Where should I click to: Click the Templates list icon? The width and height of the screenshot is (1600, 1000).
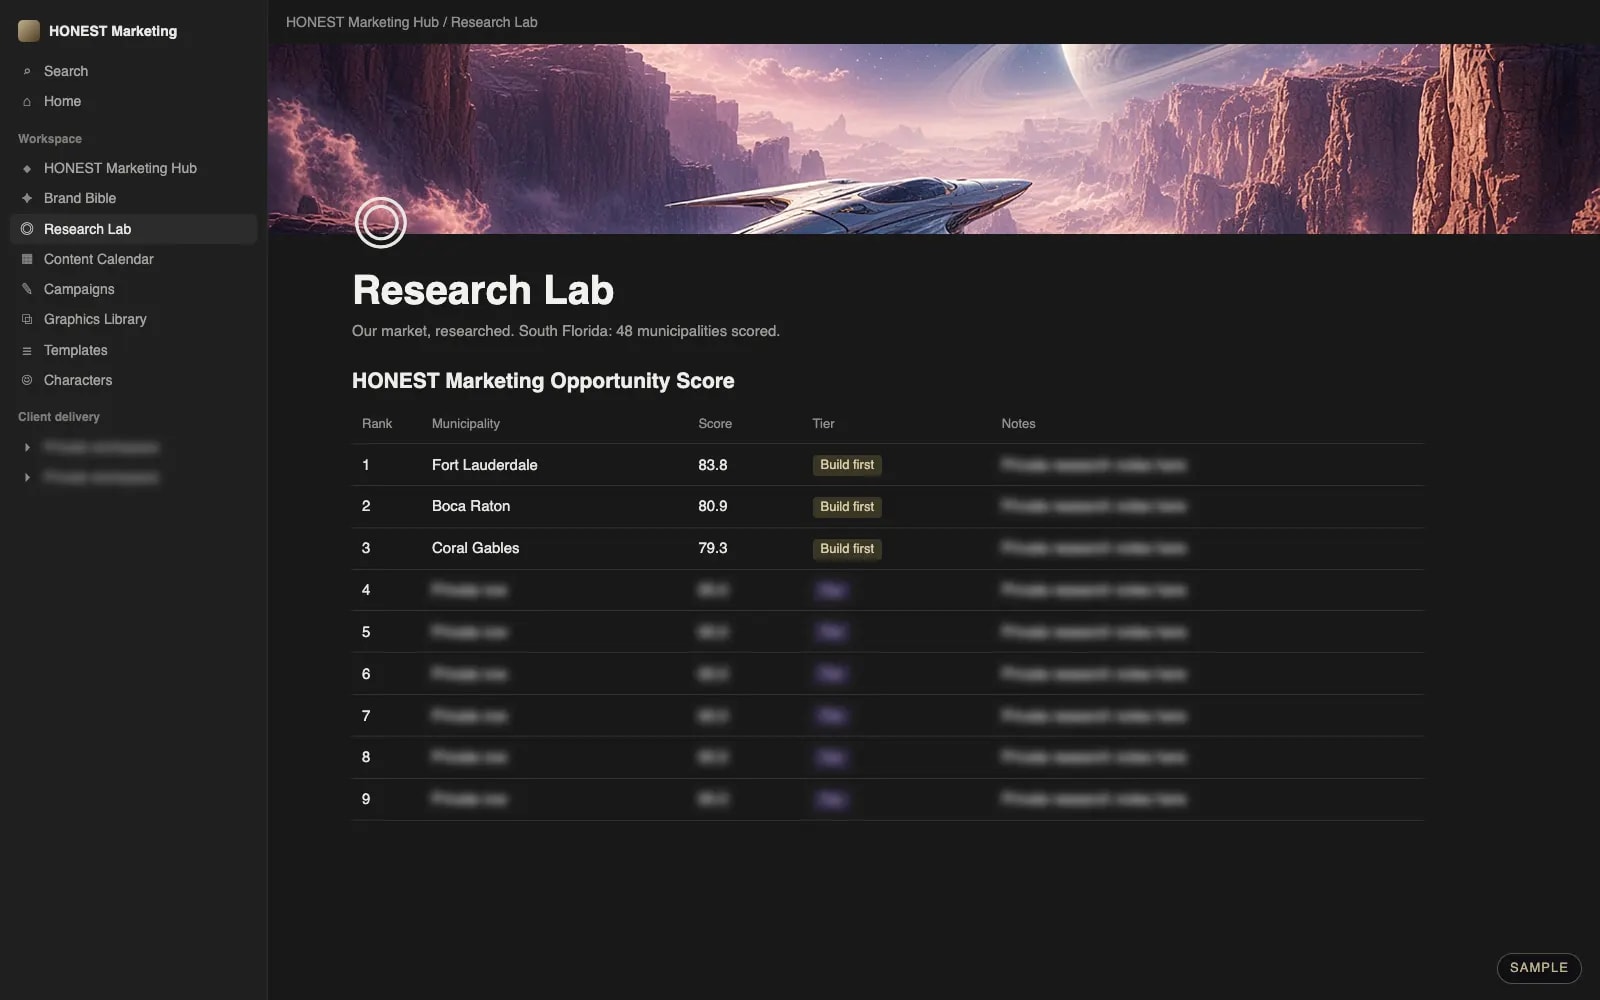[x=27, y=350]
